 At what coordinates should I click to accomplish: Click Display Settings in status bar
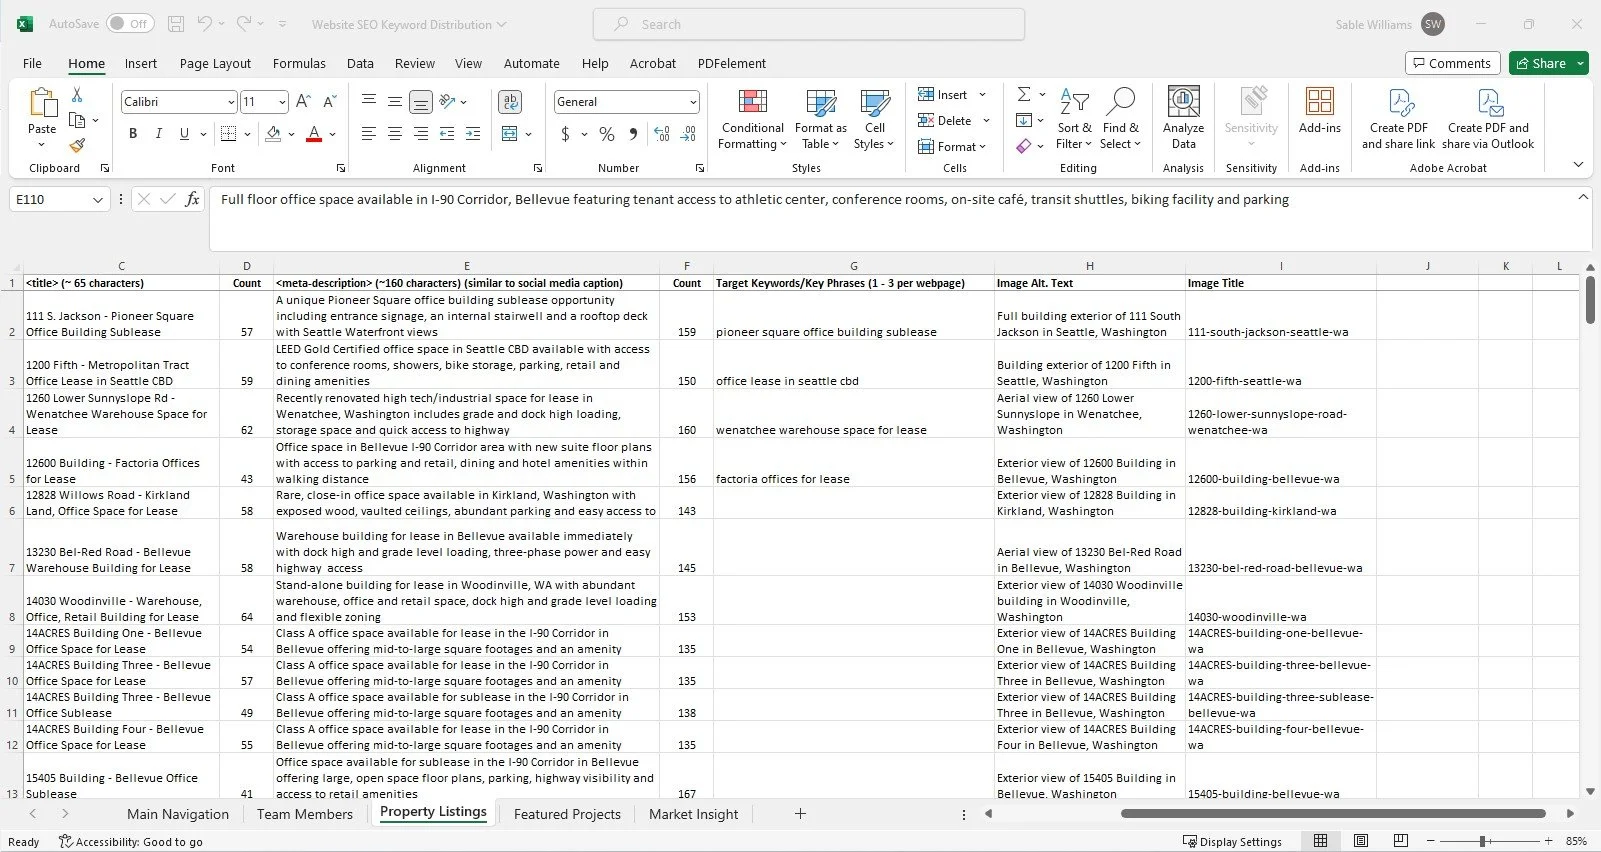click(1232, 842)
